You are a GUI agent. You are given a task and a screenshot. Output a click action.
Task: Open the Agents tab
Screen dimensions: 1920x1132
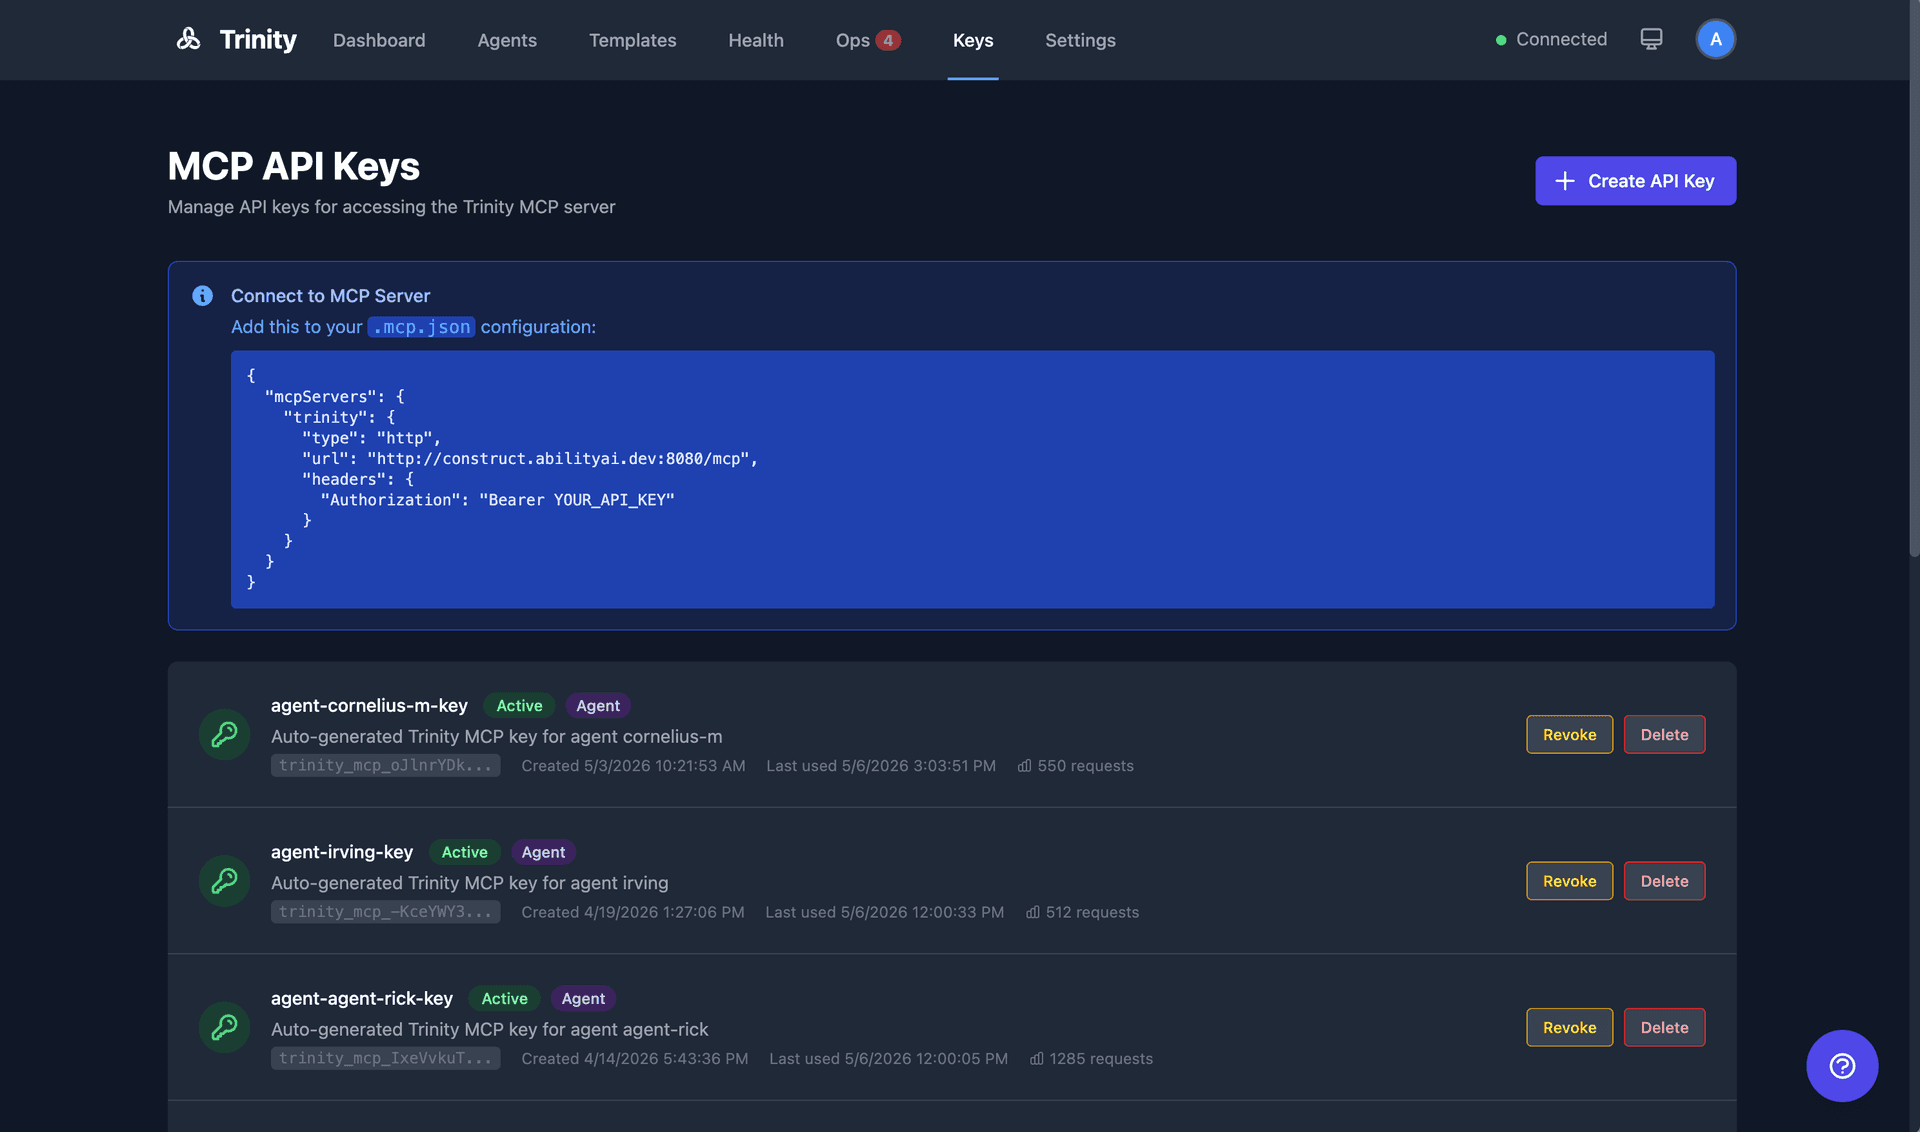[x=507, y=40]
